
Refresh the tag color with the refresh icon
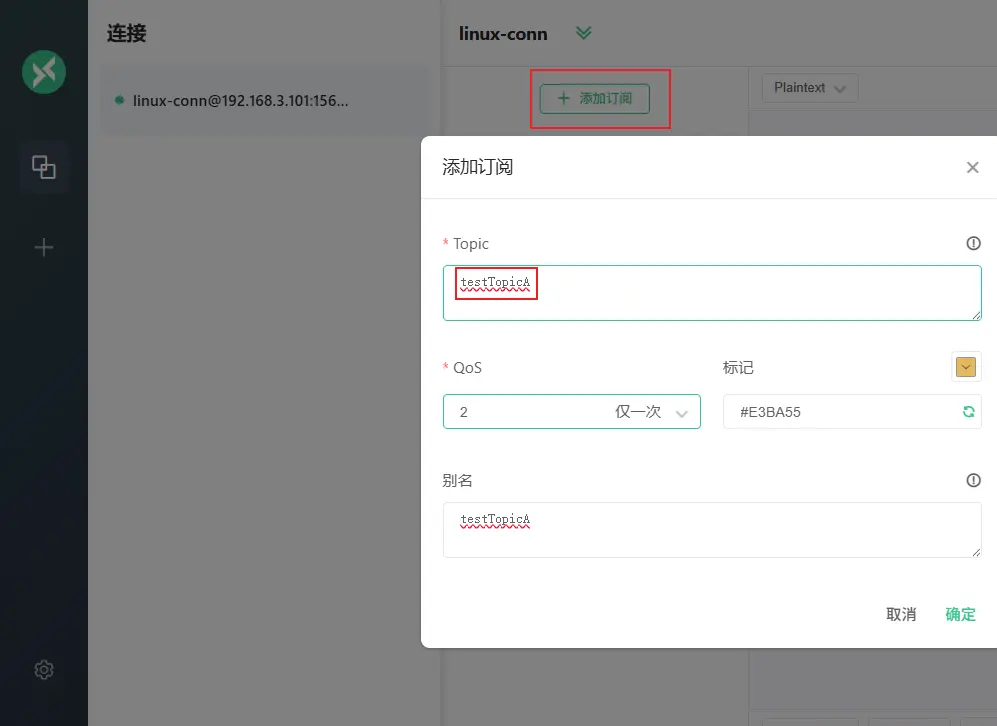[x=968, y=411]
